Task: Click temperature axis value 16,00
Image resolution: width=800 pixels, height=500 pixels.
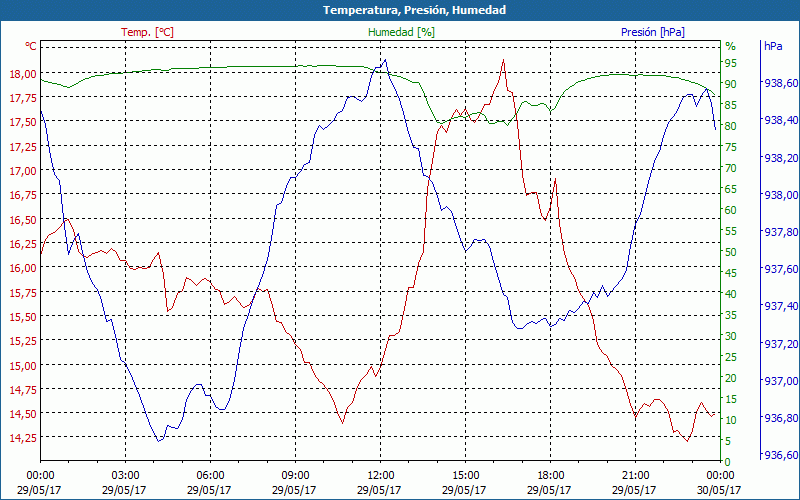Action: 23,268
